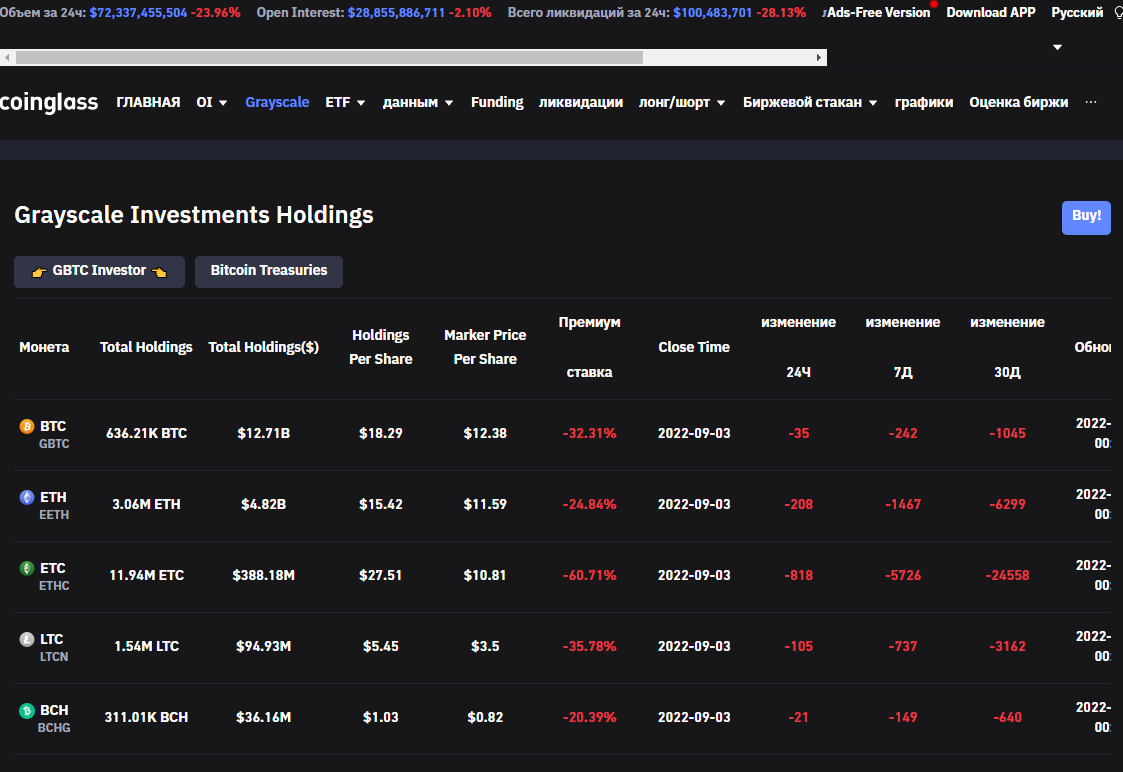The width and height of the screenshot is (1123, 772).
Task: Click the 24h volume $72,337,455,504 value
Action: [138, 13]
